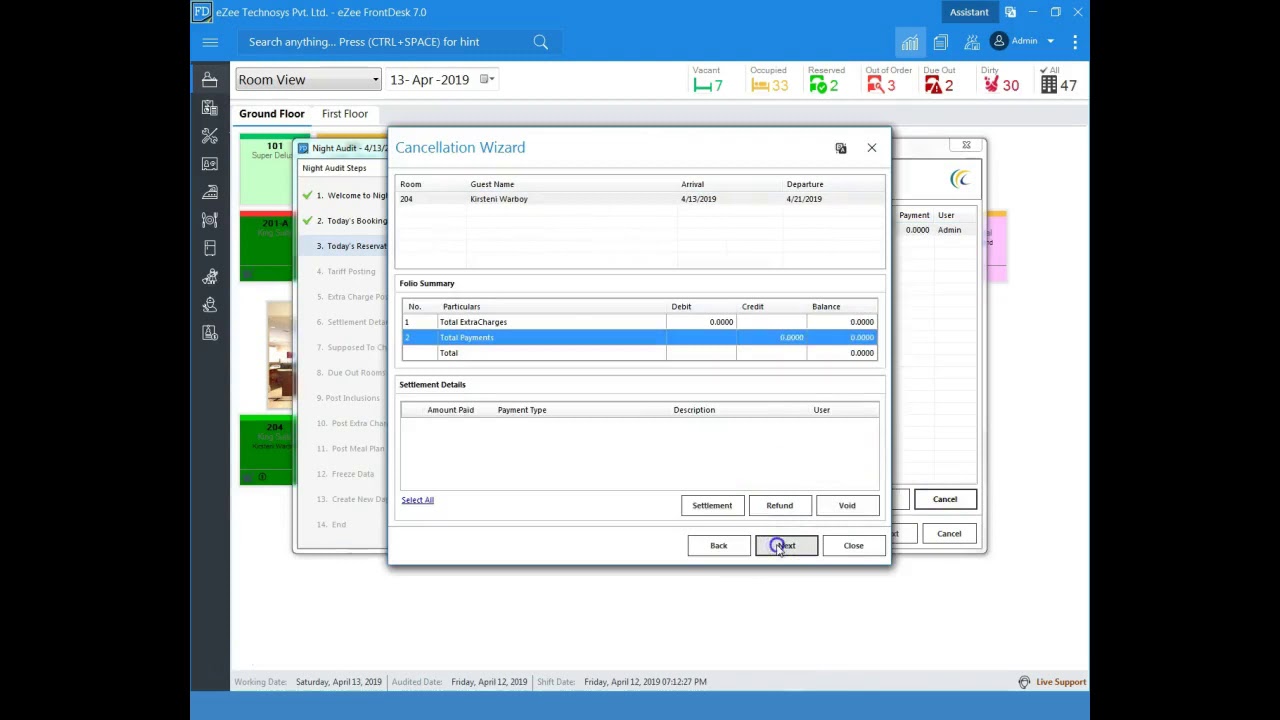Click the Void button
Screen dimensions: 1280x720
tap(847, 506)
